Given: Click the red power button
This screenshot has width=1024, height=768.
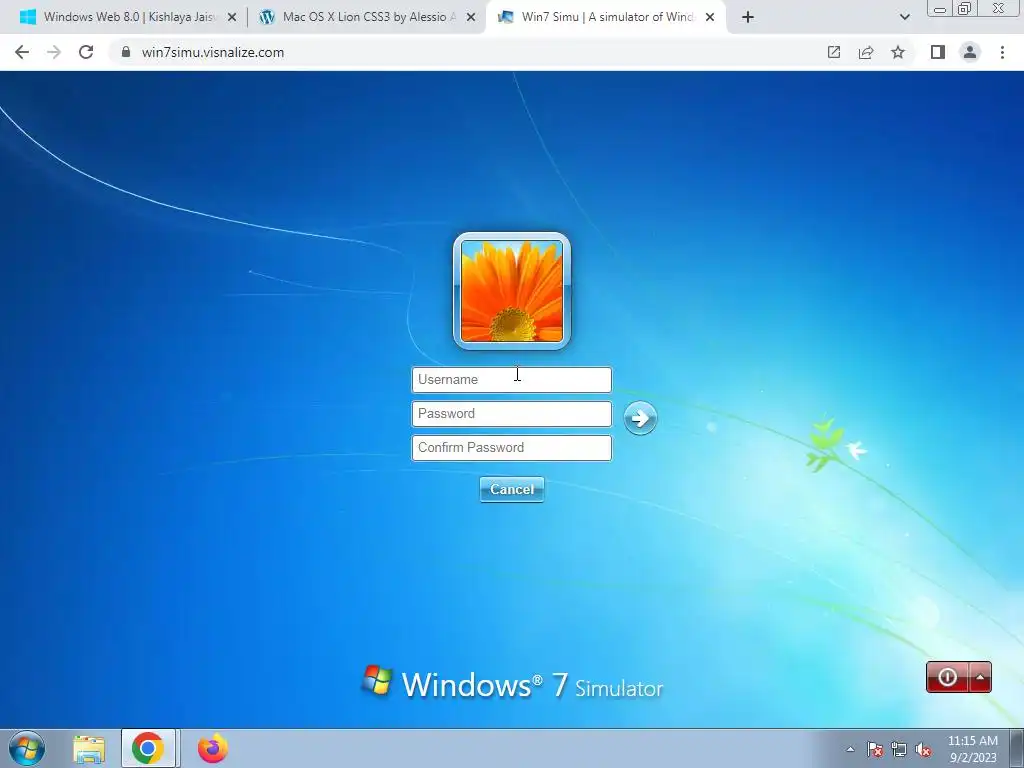Looking at the screenshot, I should point(947,677).
